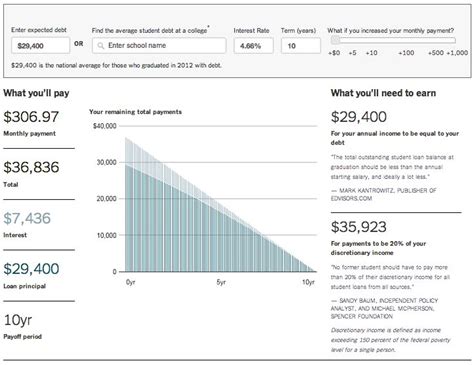Screen dimensions: 474x365
Task: Click the search magnifier icon in school field
Action: pos(100,46)
